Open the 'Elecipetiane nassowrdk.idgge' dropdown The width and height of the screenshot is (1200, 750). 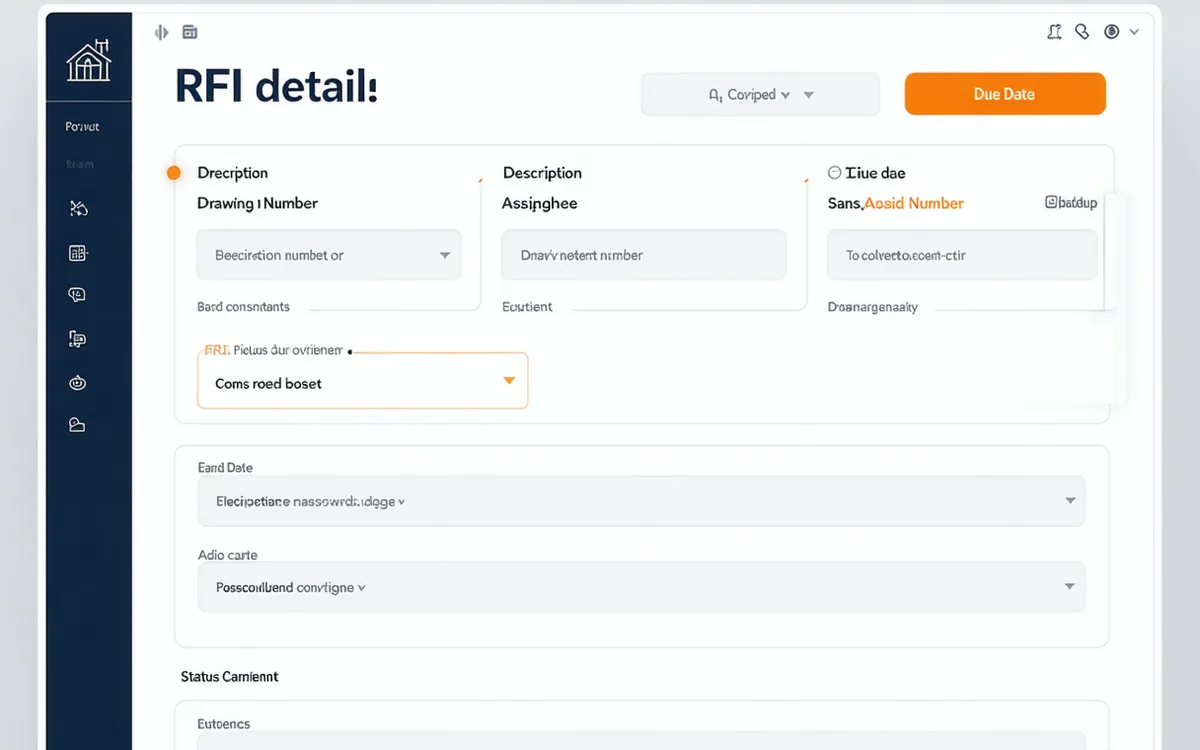tap(641, 501)
